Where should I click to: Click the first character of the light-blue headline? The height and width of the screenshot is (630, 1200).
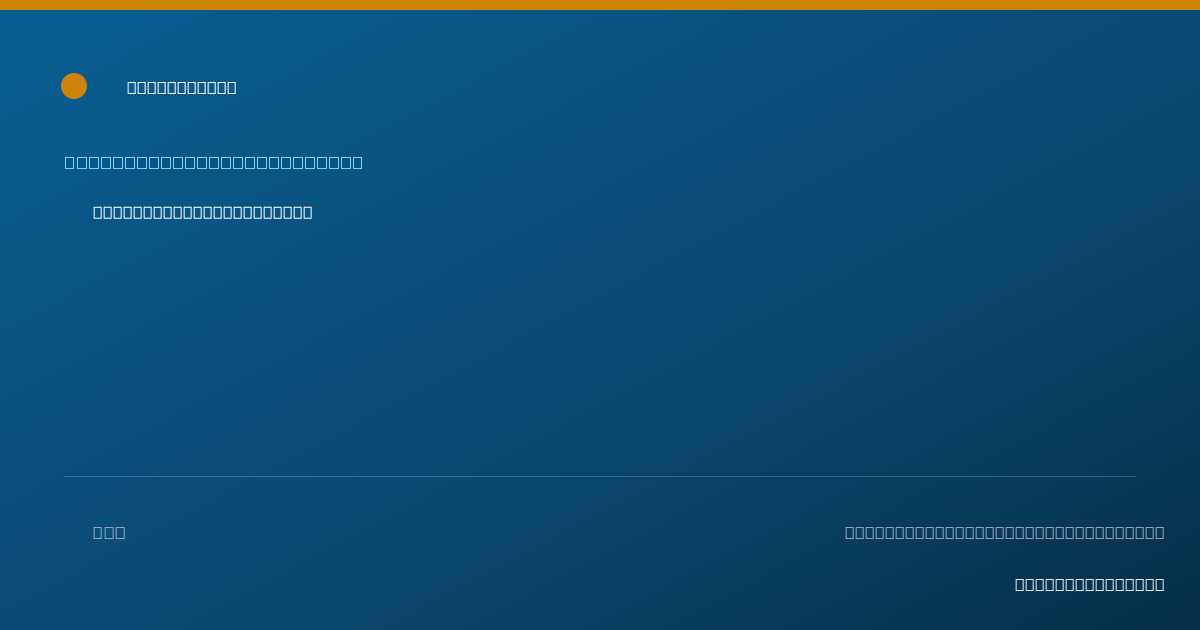(70, 162)
